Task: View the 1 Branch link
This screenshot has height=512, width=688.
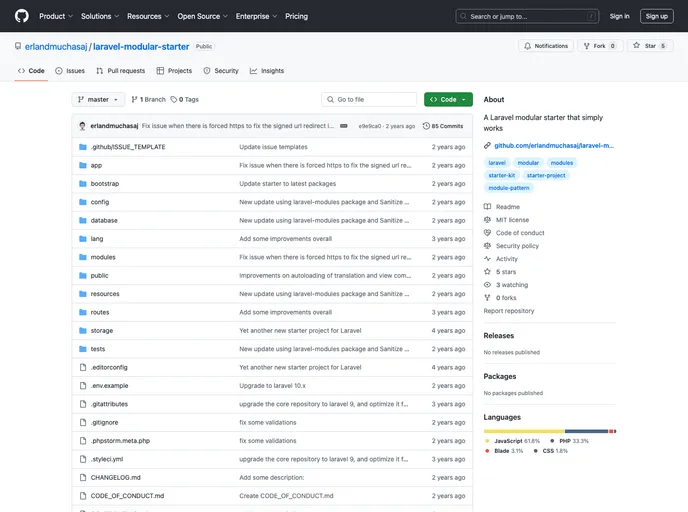Action: point(148,100)
